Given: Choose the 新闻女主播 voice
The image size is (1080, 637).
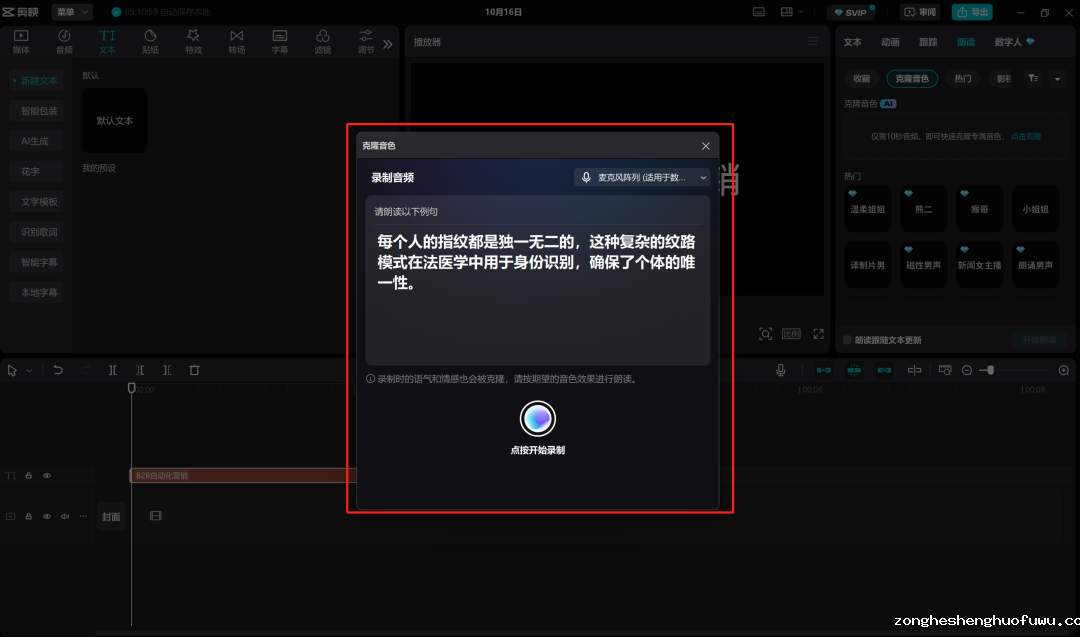Looking at the screenshot, I should coord(979,264).
